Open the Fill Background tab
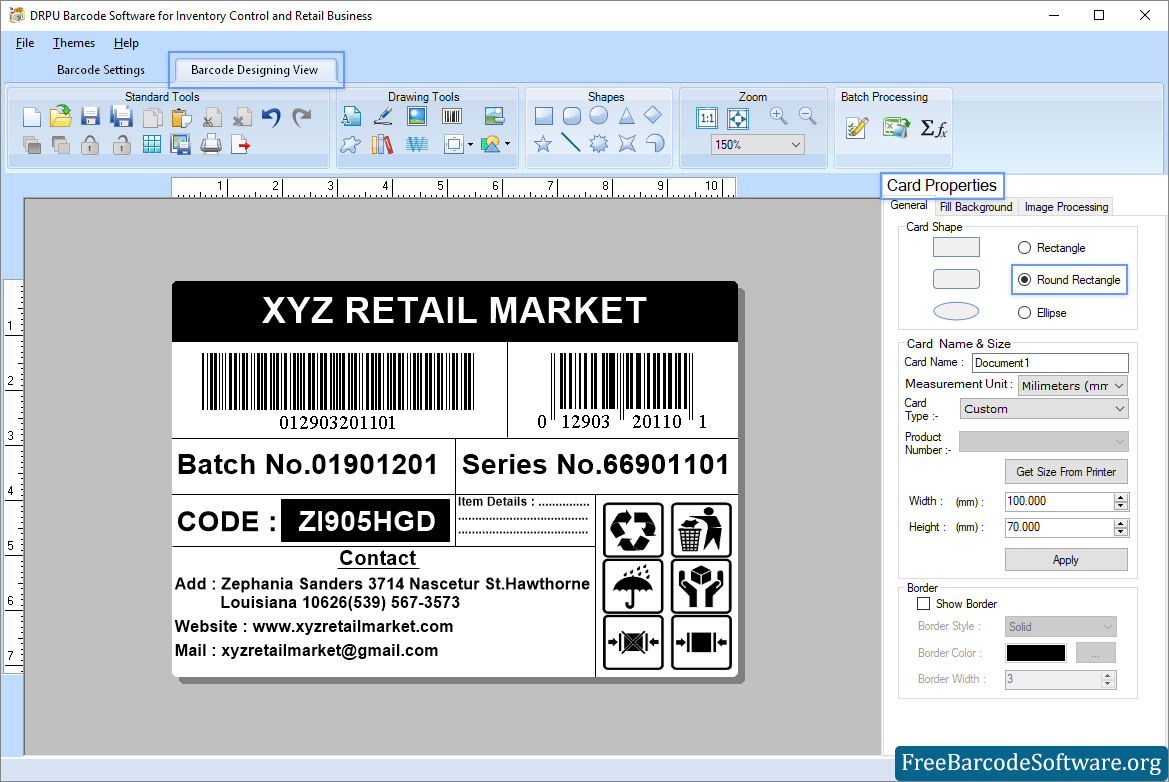This screenshot has width=1169, height=782. [976, 207]
